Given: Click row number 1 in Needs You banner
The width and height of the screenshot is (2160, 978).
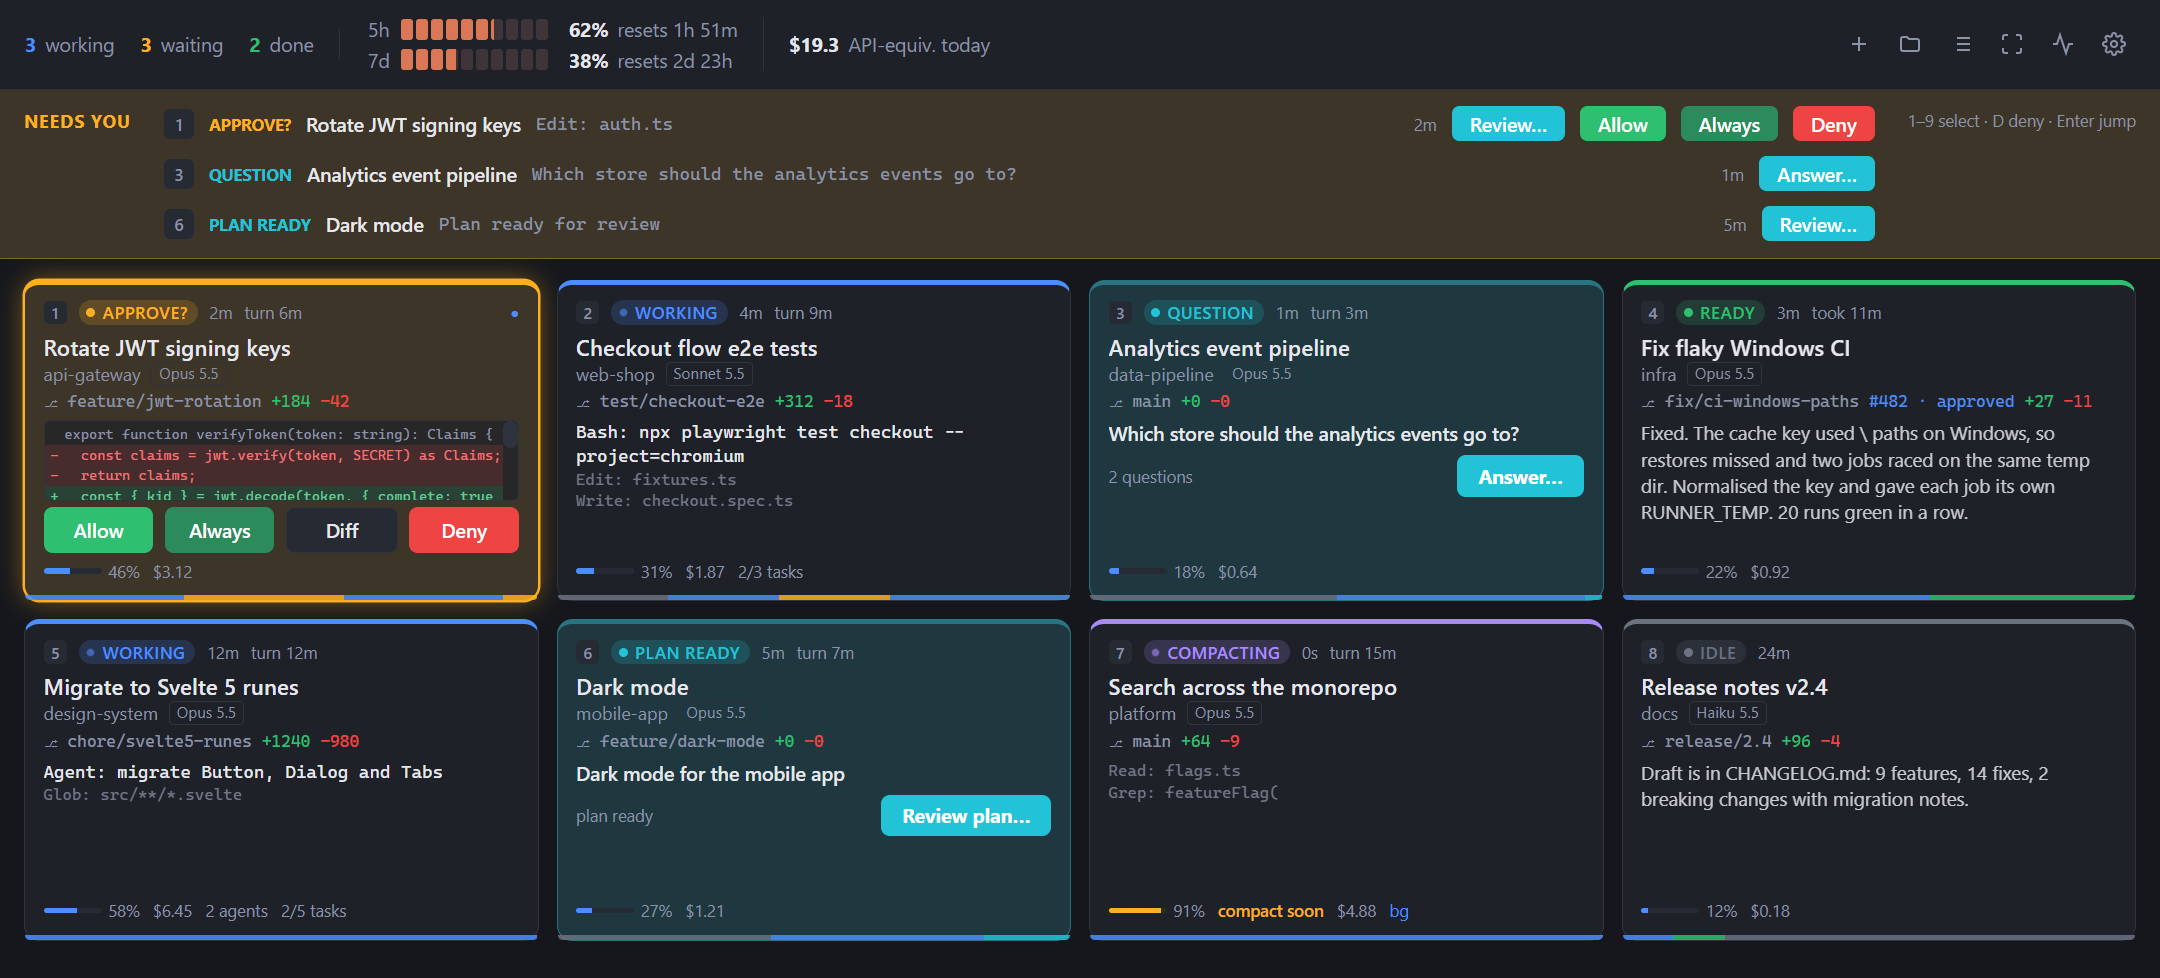Looking at the screenshot, I should click(179, 124).
